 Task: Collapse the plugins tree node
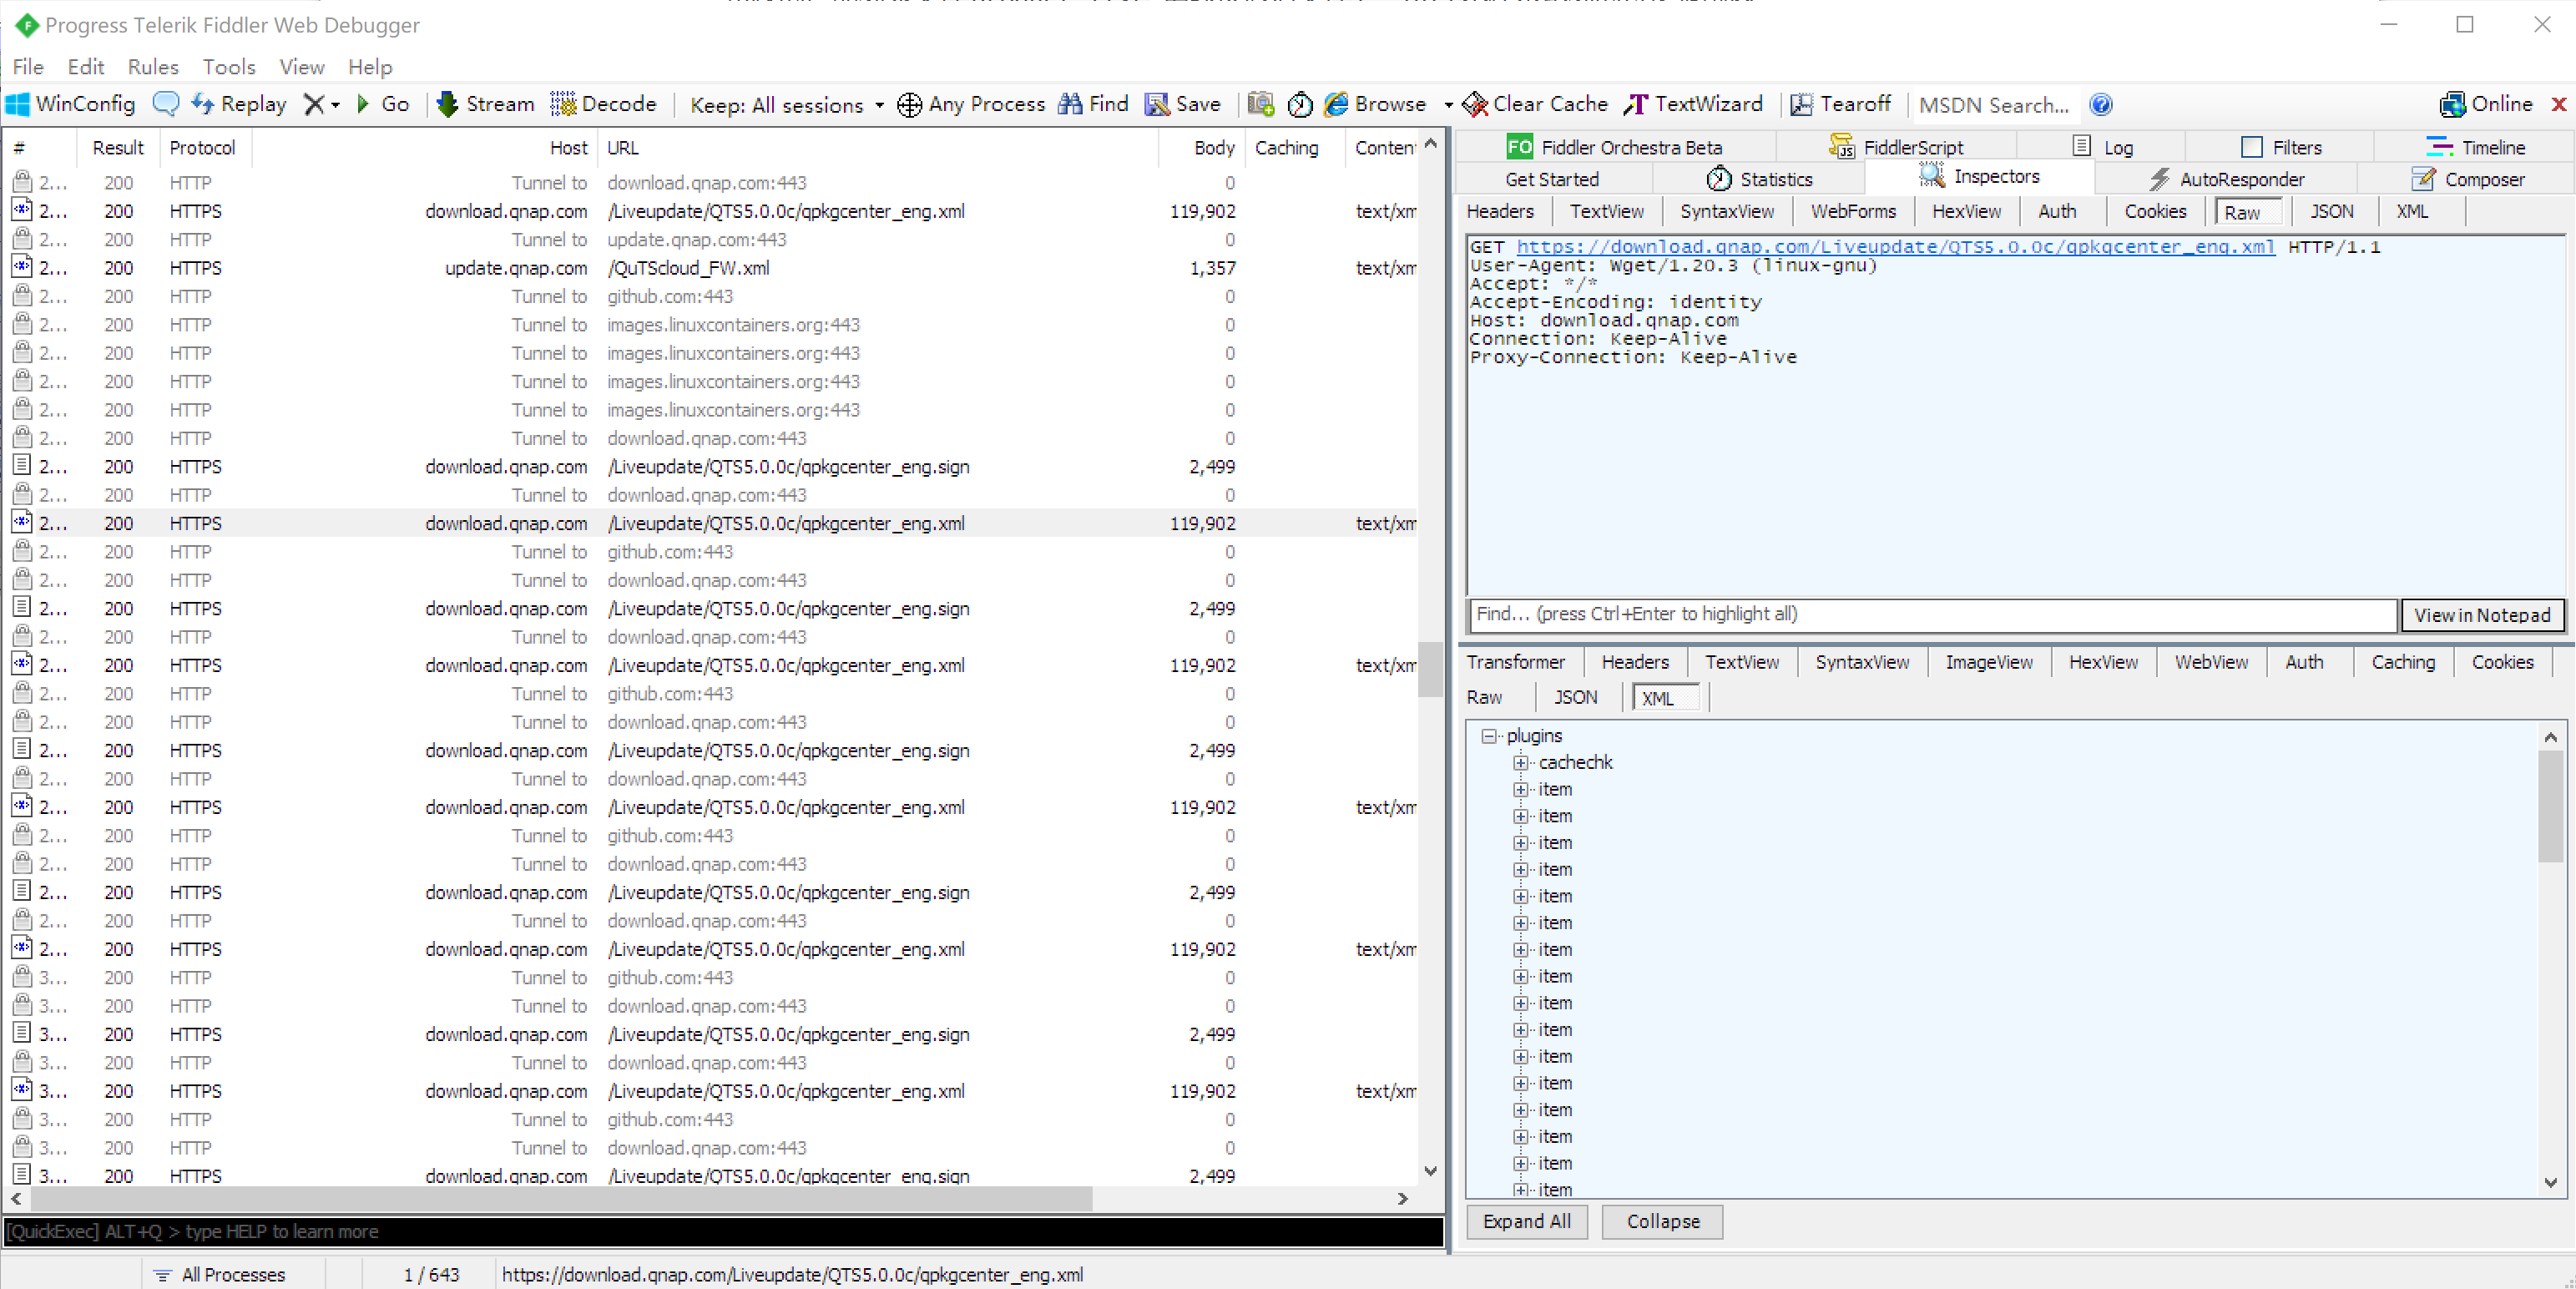tap(1489, 736)
